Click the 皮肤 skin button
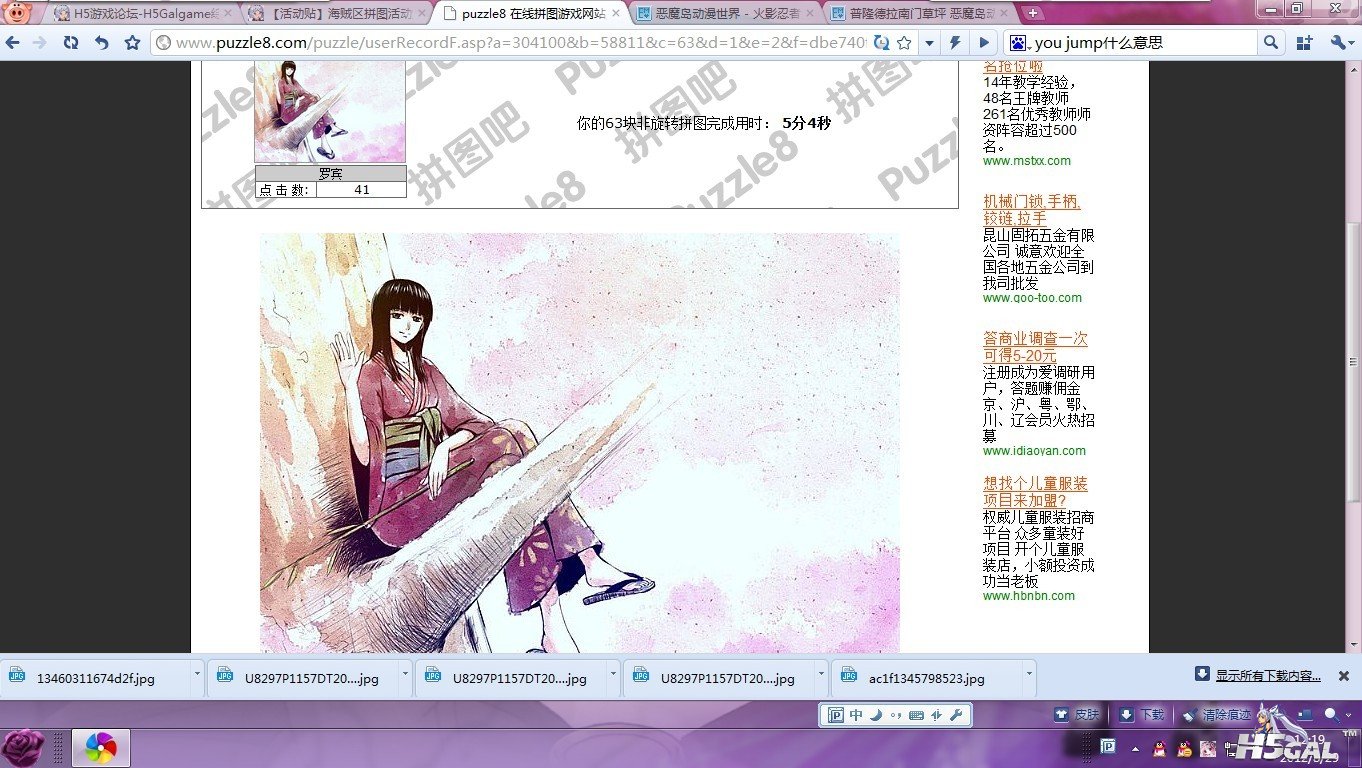The height and width of the screenshot is (768, 1362). [1077, 714]
